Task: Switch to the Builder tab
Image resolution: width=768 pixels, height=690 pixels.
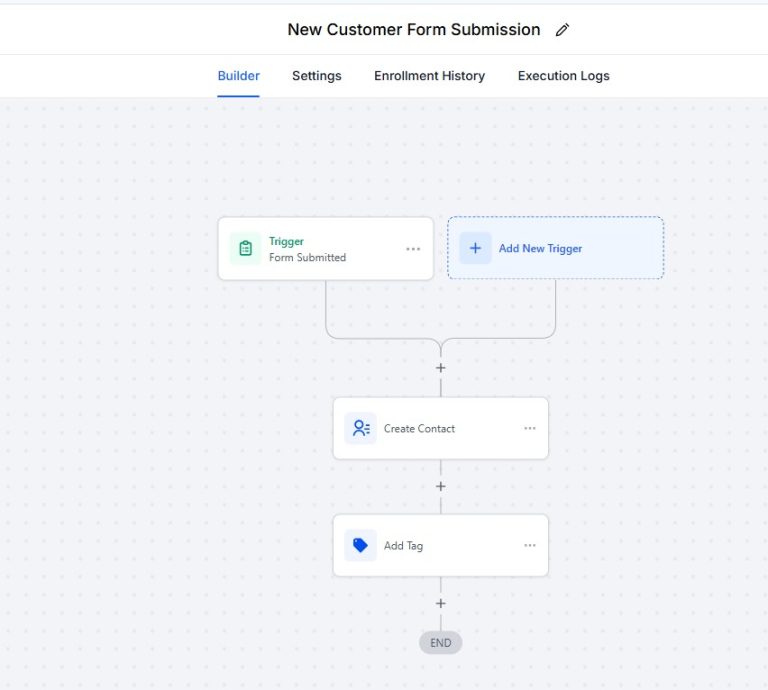Action: coord(238,76)
